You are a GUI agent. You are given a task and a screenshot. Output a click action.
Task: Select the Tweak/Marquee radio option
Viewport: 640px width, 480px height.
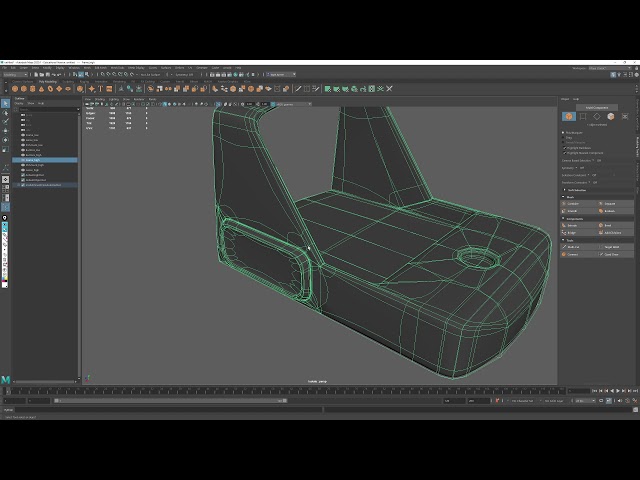coord(563,142)
